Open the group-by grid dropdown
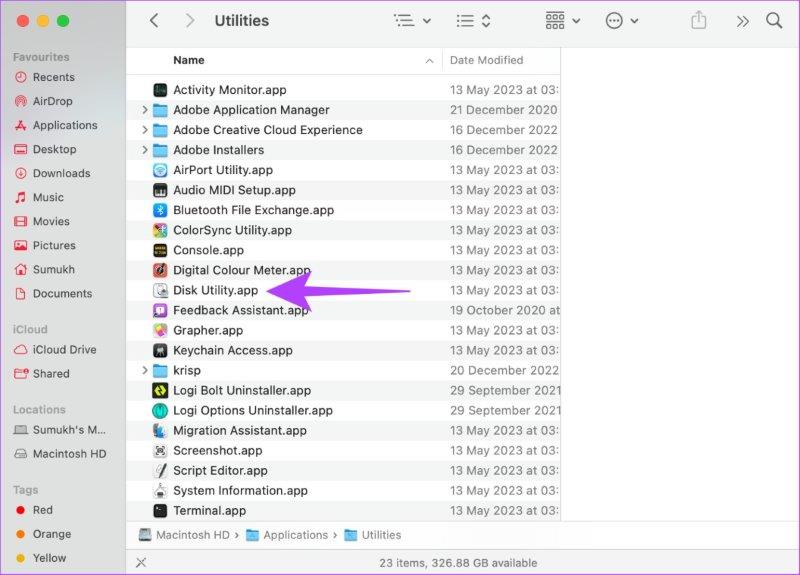The width and height of the screenshot is (800, 575). point(563,21)
